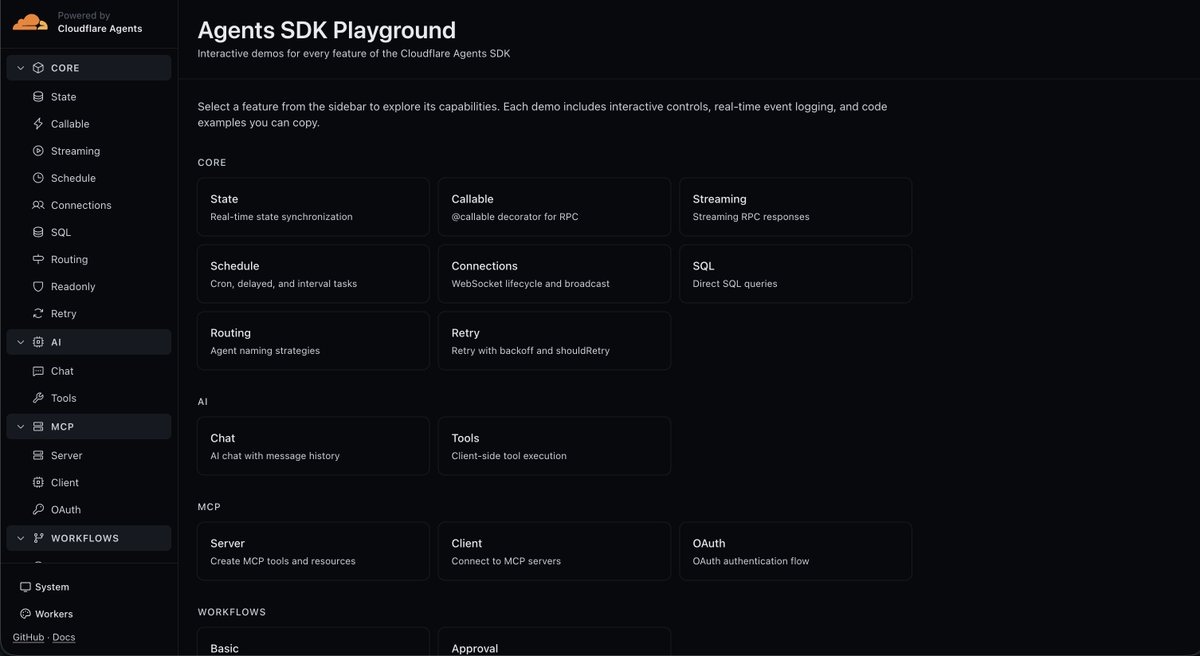Image resolution: width=1200 pixels, height=656 pixels.
Task: Select the Workers color theme option
Action: [x=46, y=614]
